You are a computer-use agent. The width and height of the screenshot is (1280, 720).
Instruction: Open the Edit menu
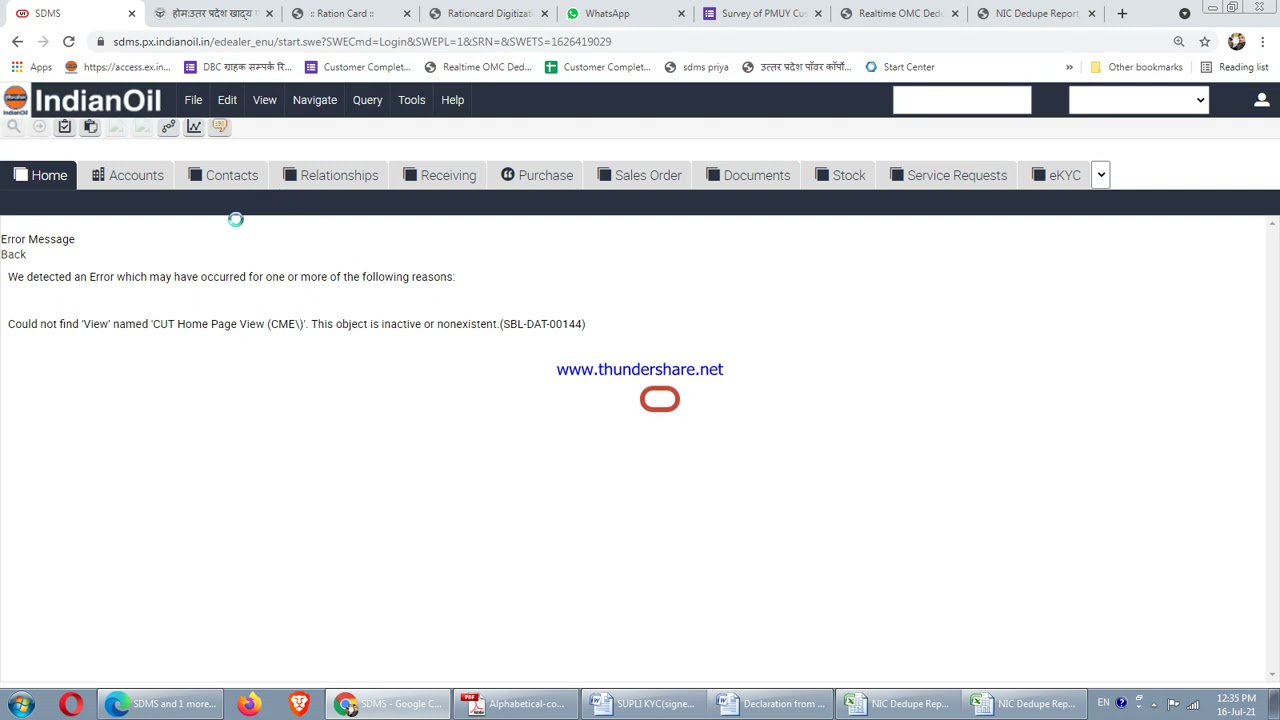coord(227,100)
